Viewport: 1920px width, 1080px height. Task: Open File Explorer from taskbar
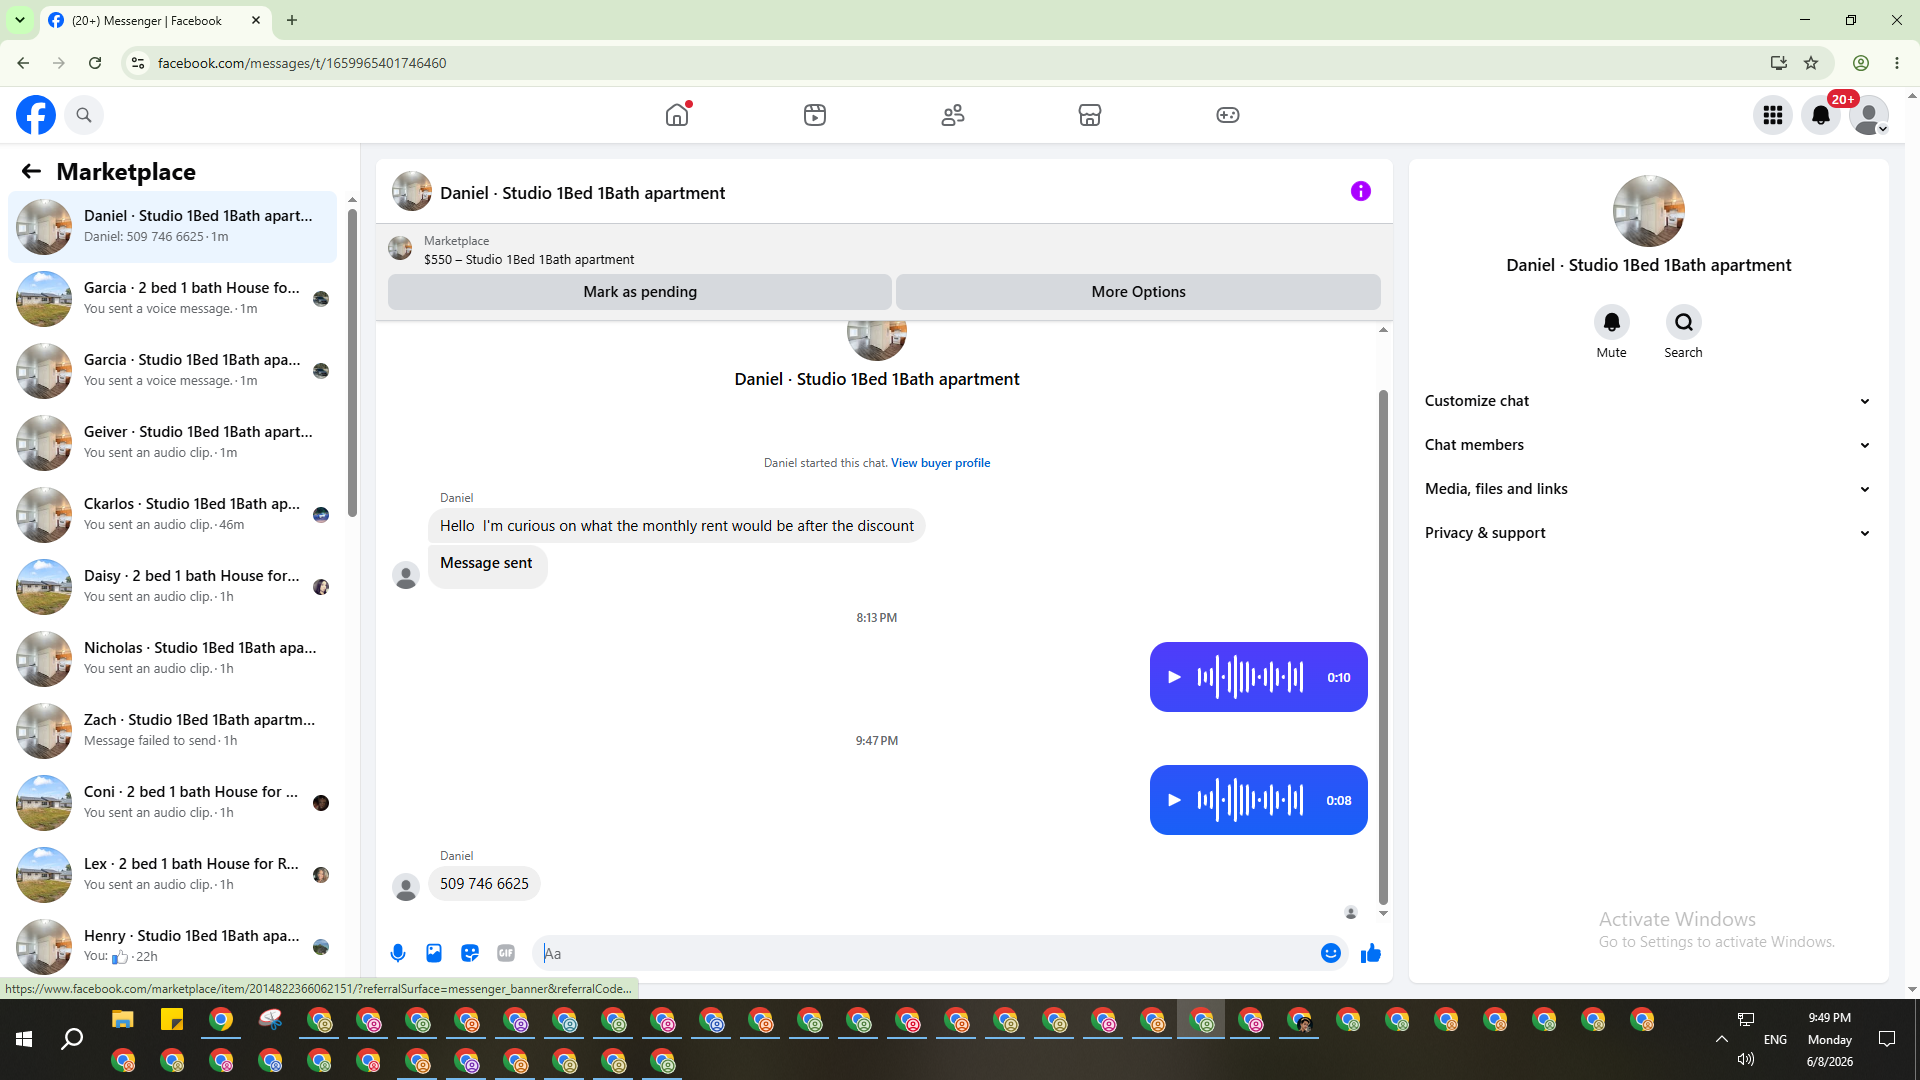[123, 1020]
